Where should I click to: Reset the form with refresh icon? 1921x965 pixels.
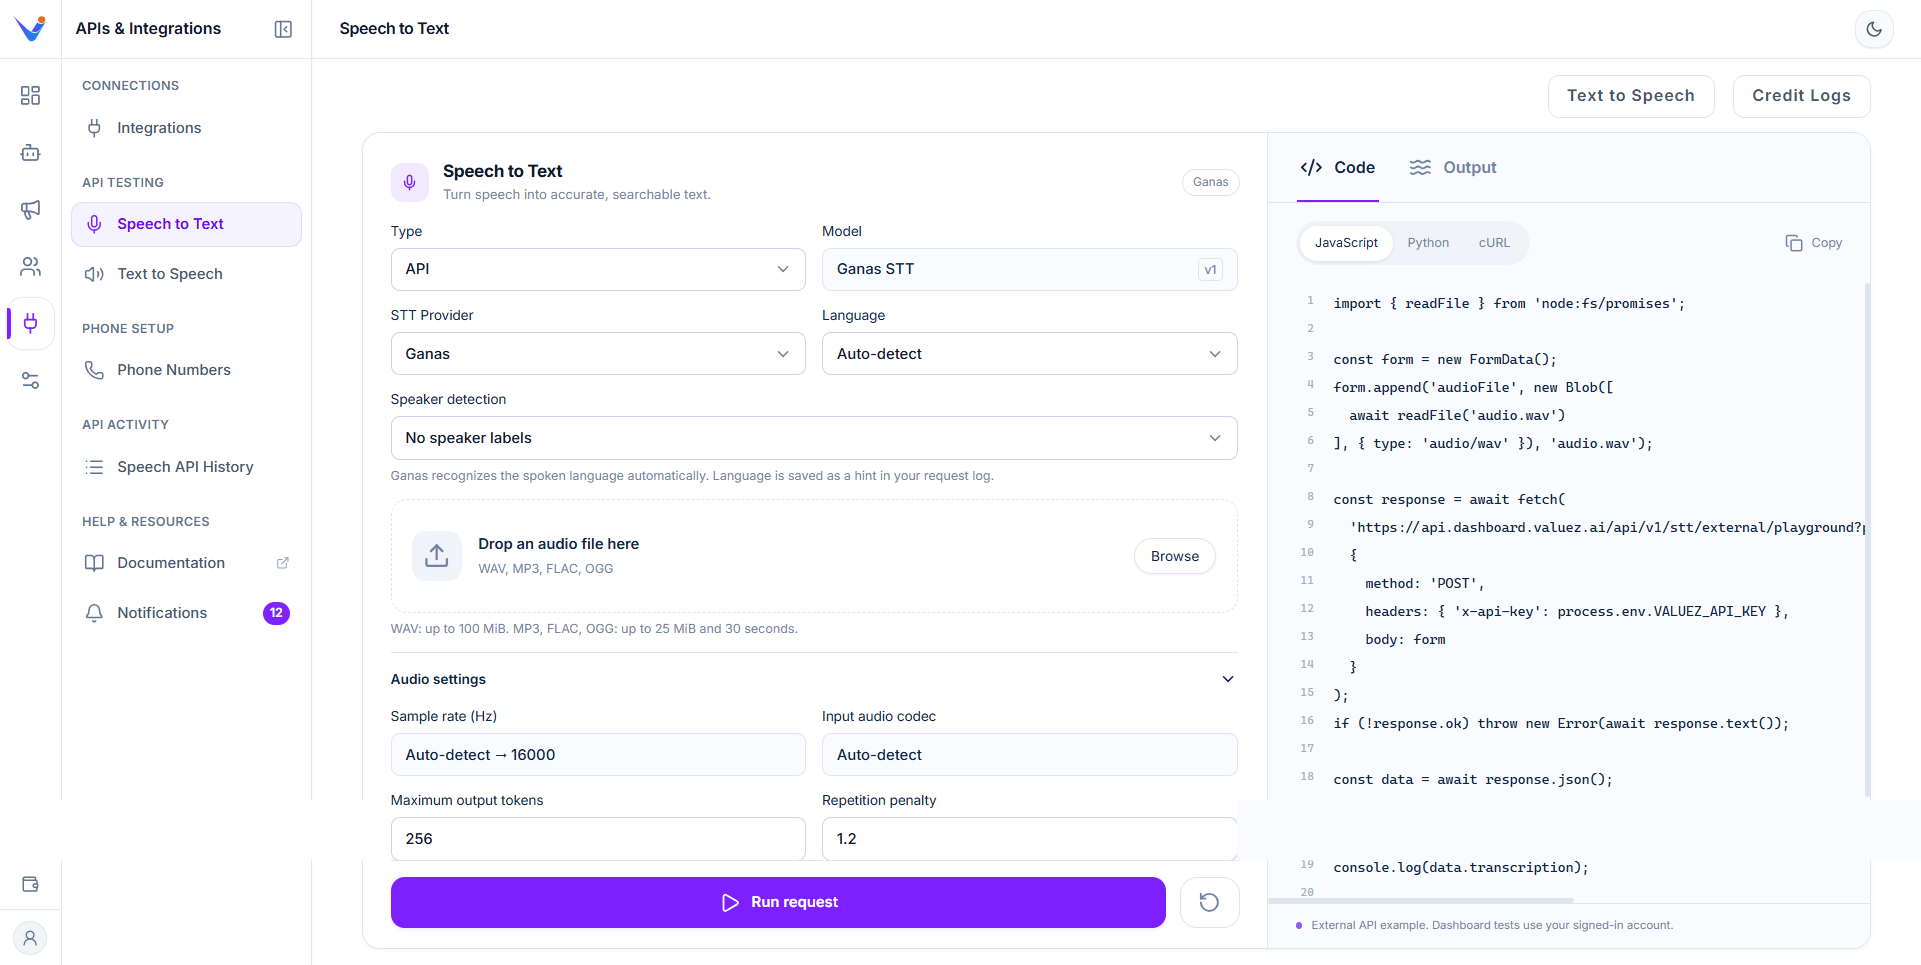tap(1209, 902)
